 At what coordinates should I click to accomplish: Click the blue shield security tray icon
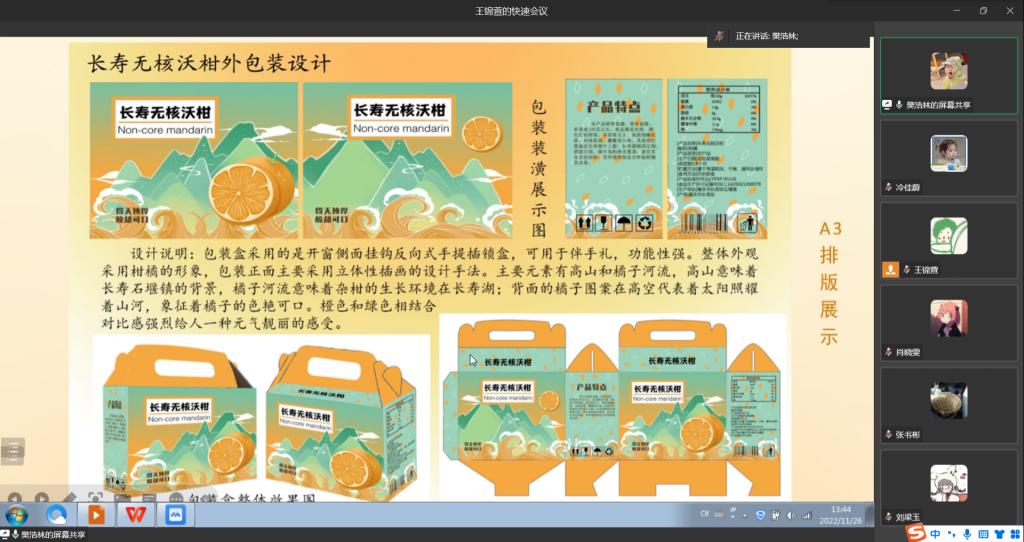[x=760, y=515]
